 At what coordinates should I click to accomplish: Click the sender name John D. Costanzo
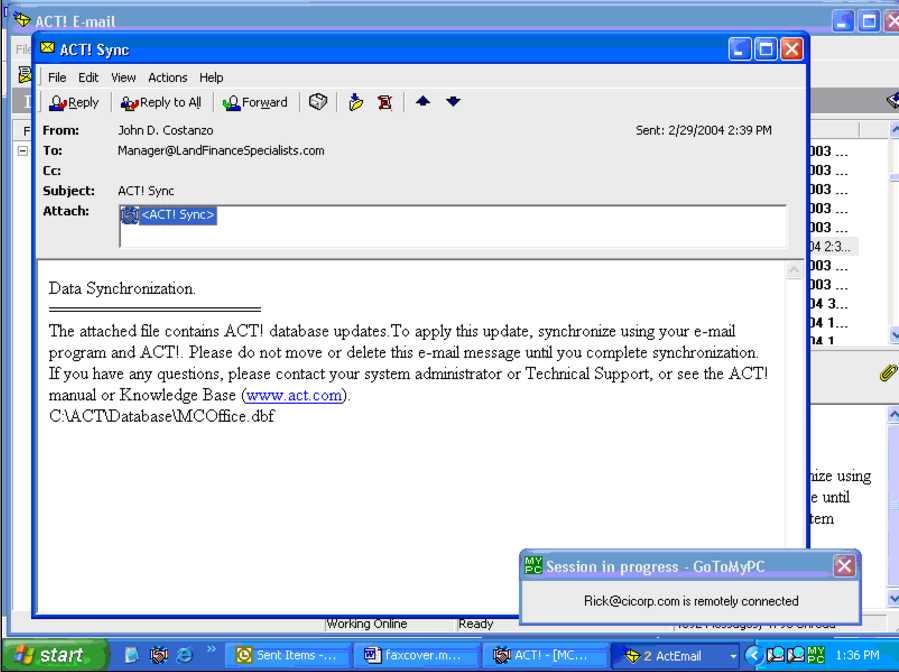pos(165,131)
